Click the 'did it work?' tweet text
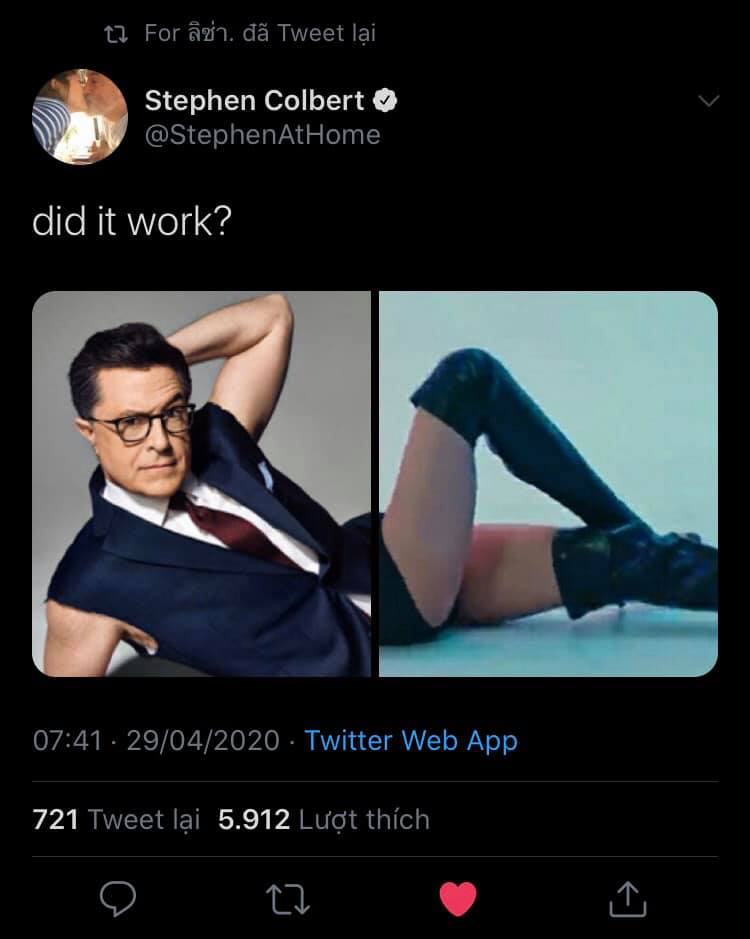Screen dimensions: 750x939 coord(131,221)
